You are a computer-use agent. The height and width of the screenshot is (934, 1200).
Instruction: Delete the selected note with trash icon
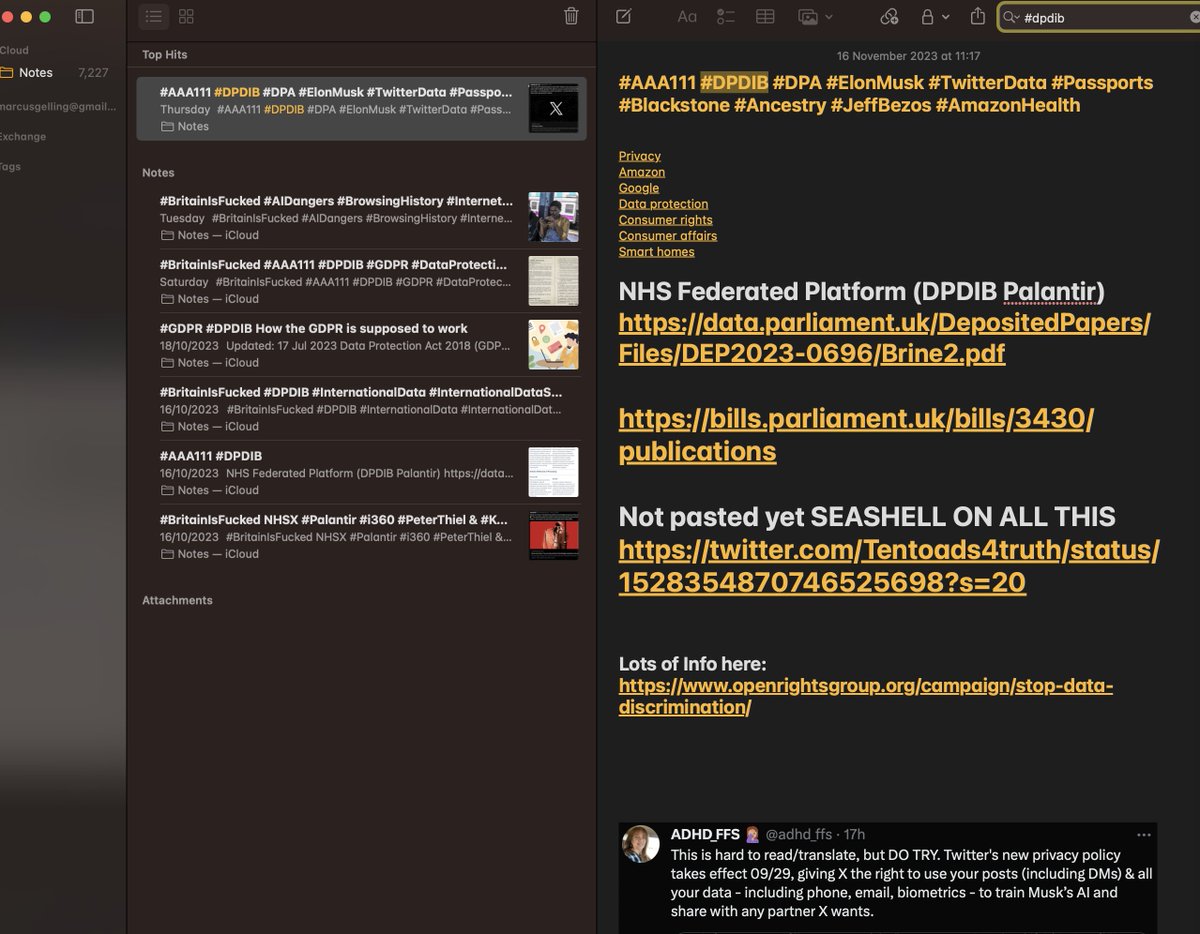click(571, 16)
